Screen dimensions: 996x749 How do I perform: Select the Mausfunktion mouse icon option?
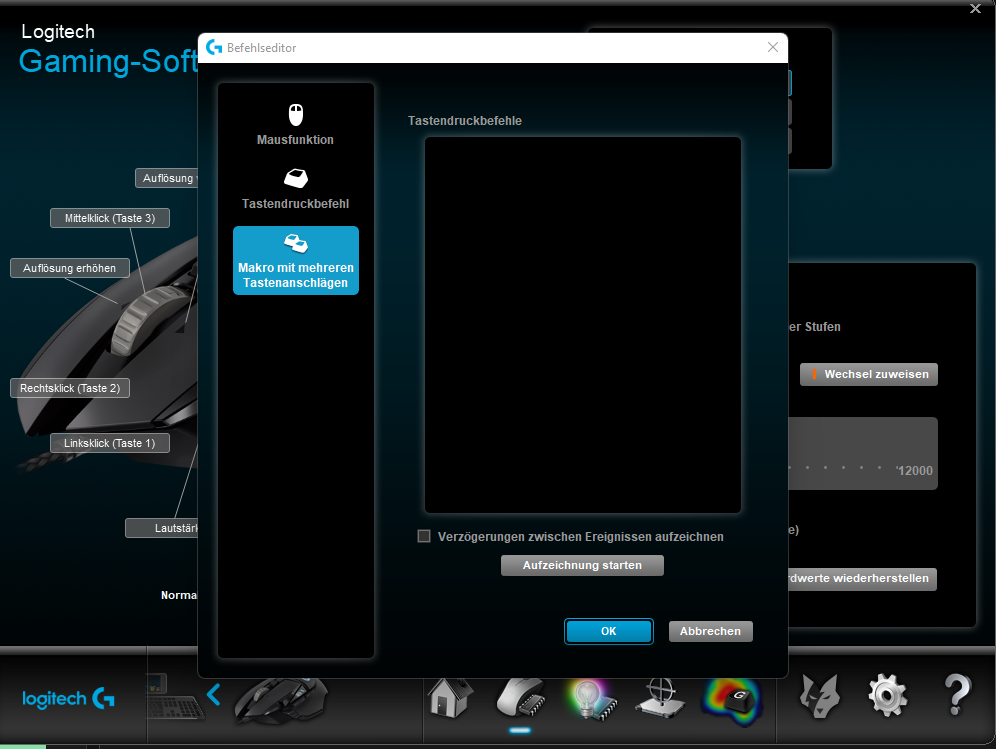(x=295, y=125)
